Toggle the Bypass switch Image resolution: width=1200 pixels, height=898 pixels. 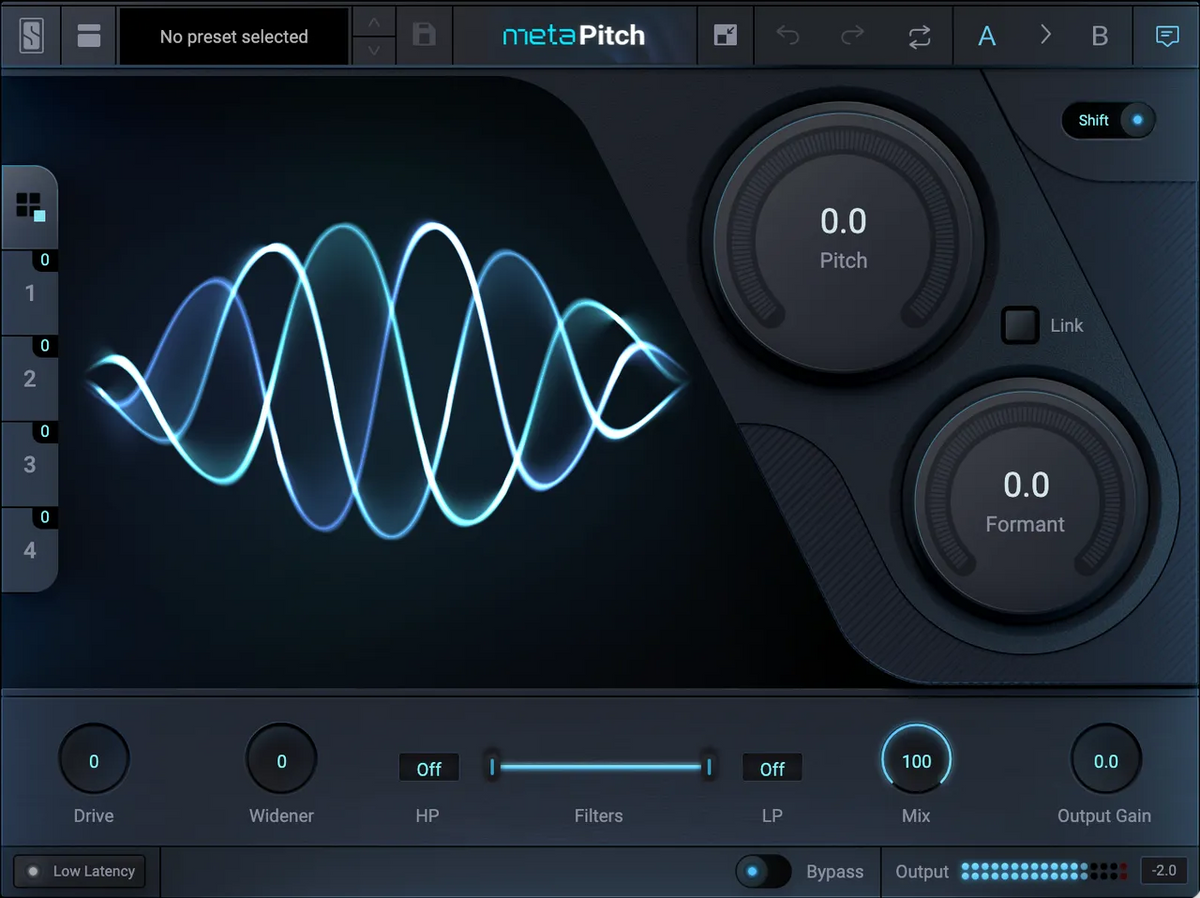(x=763, y=871)
